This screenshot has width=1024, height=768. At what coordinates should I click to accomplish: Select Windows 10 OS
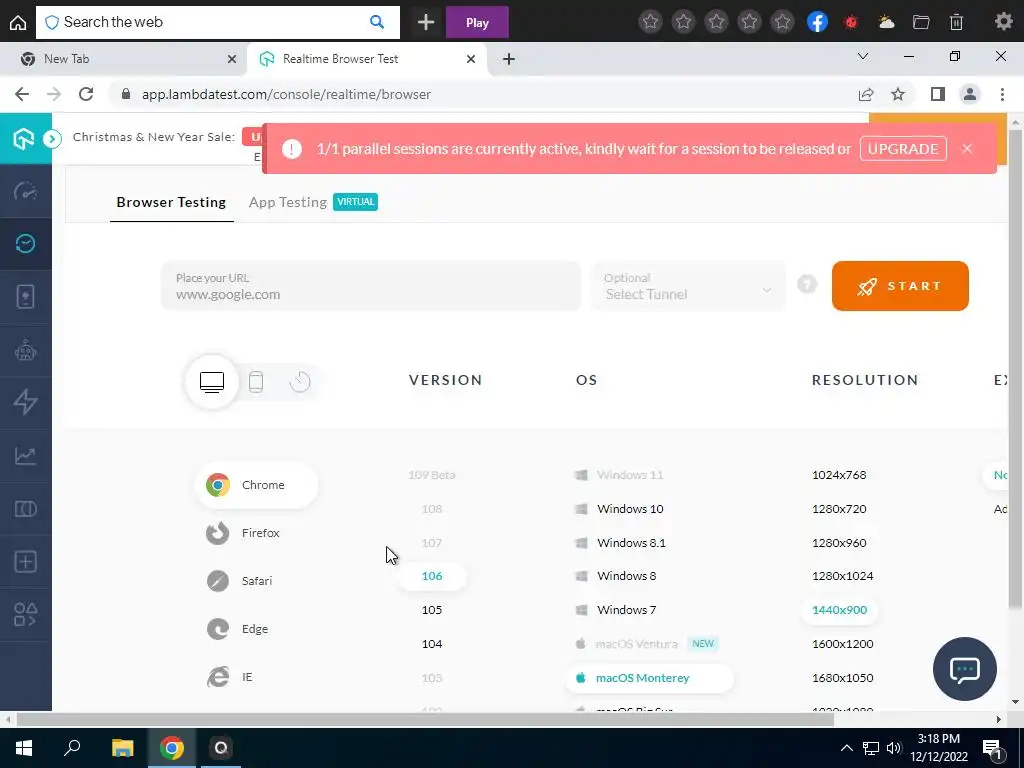pos(618,509)
